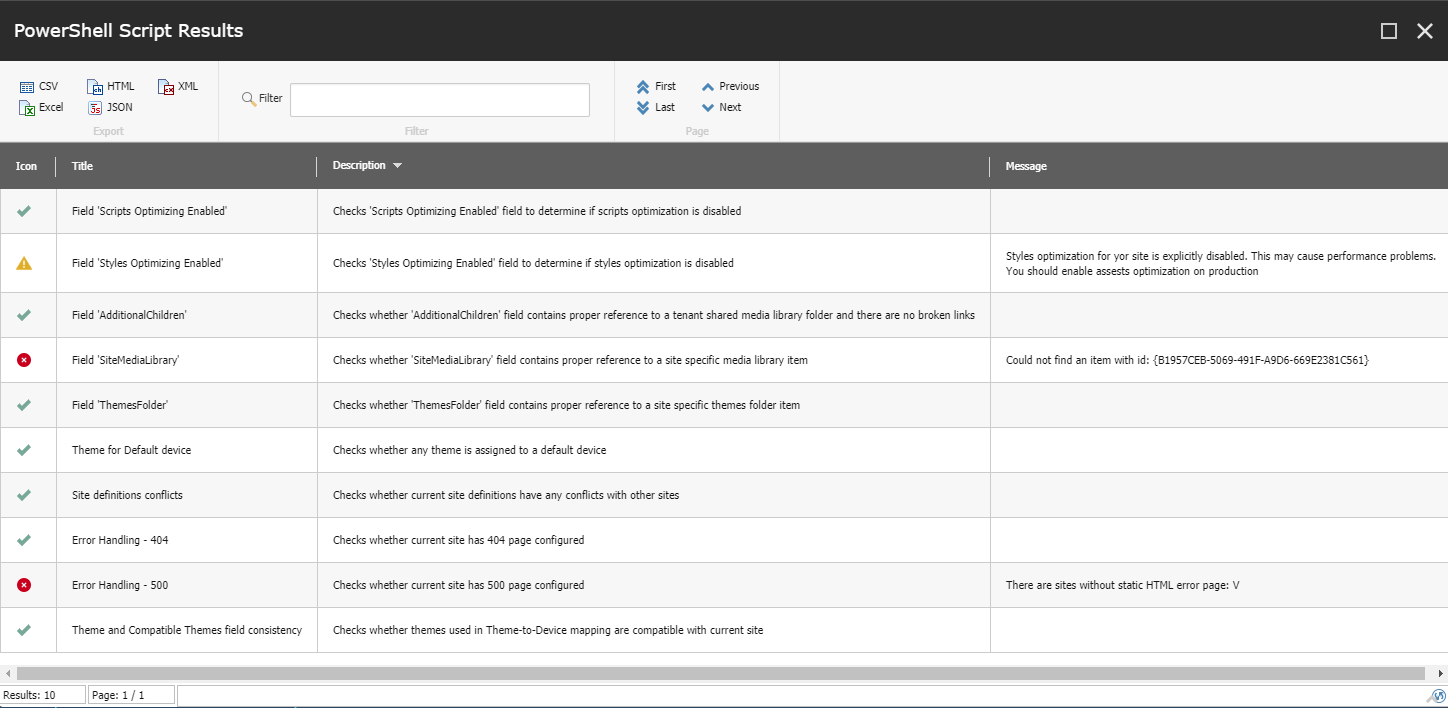
Task: Click description about tenant shared media library folder
Action: [653, 316]
